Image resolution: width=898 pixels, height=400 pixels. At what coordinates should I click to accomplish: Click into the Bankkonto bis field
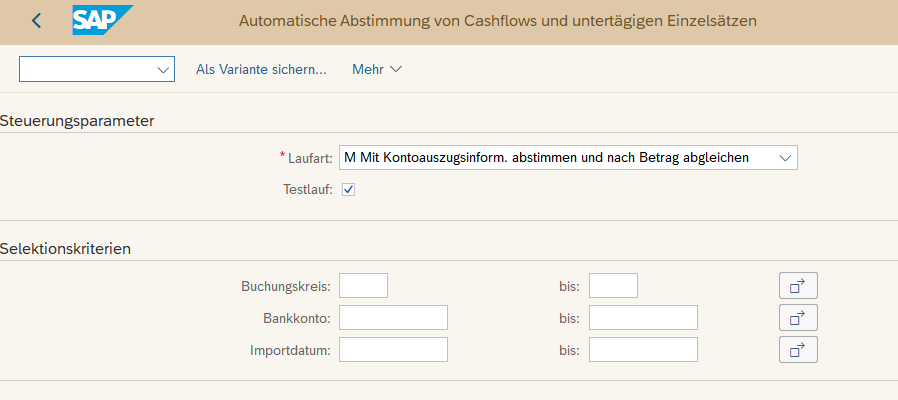(643, 318)
